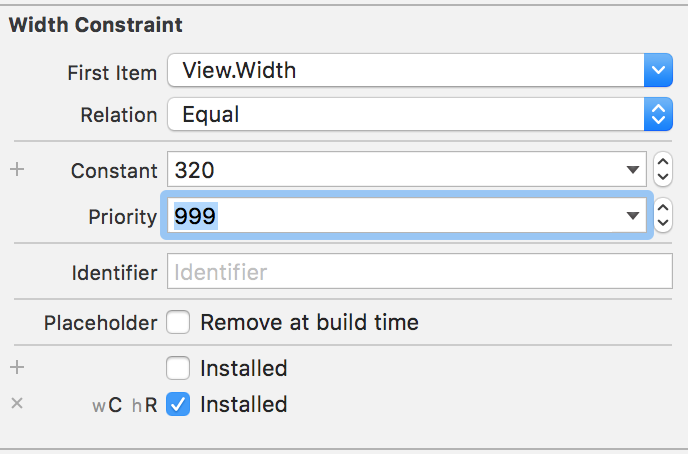The width and height of the screenshot is (688, 454).
Task: Click the Constant field showing 320
Action: (395, 170)
